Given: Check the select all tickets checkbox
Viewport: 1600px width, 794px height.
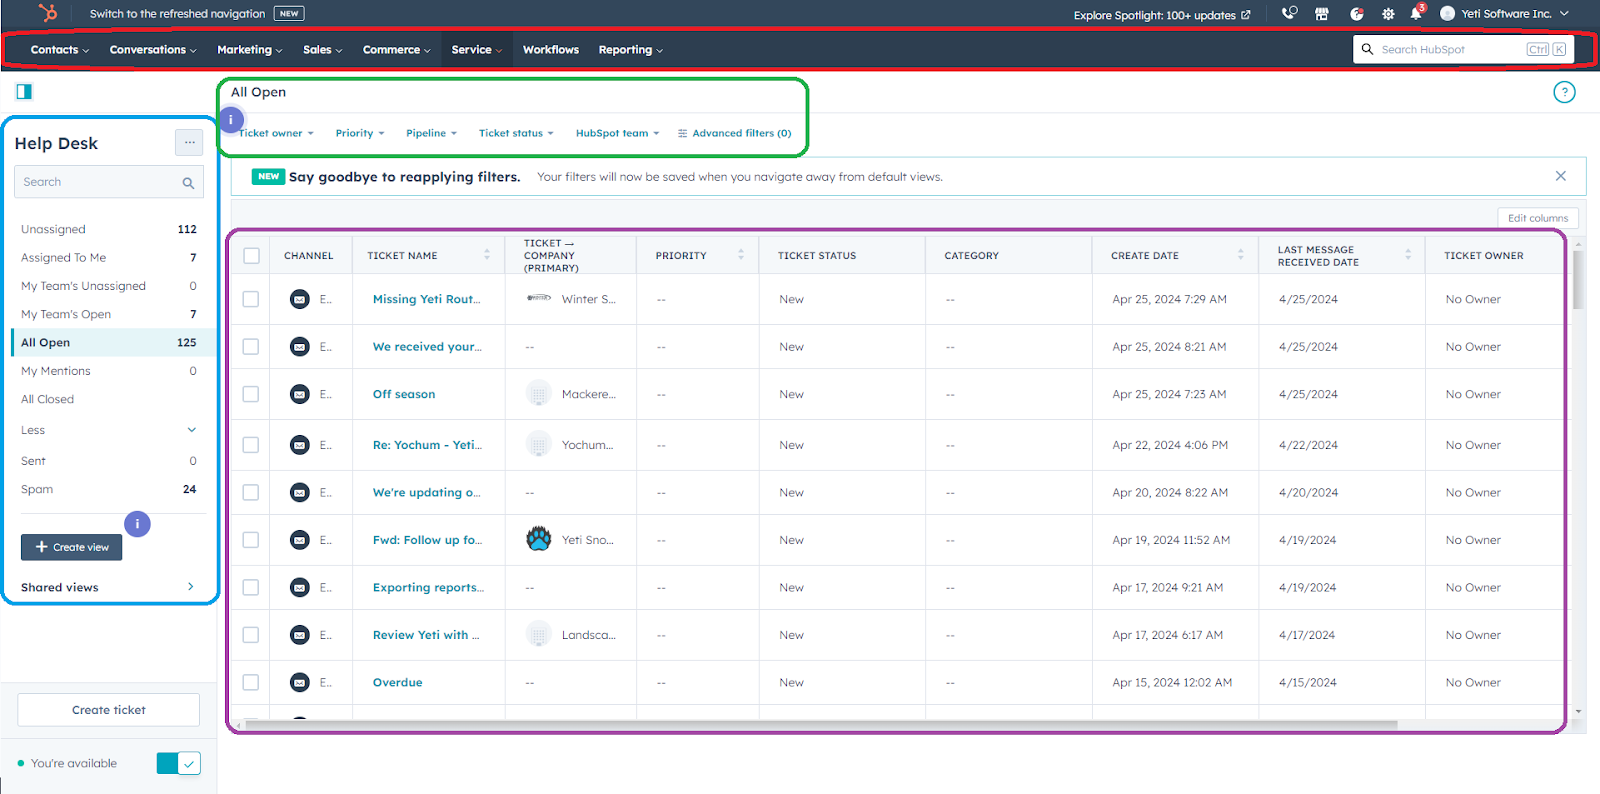Looking at the screenshot, I should pyautogui.click(x=251, y=256).
